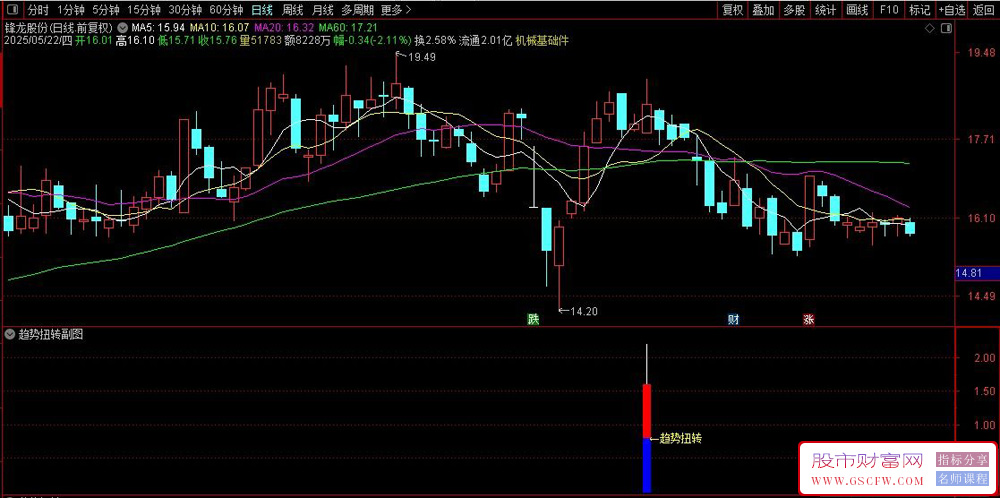Click the 机械基础件 industry link

(x=543, y=40)
